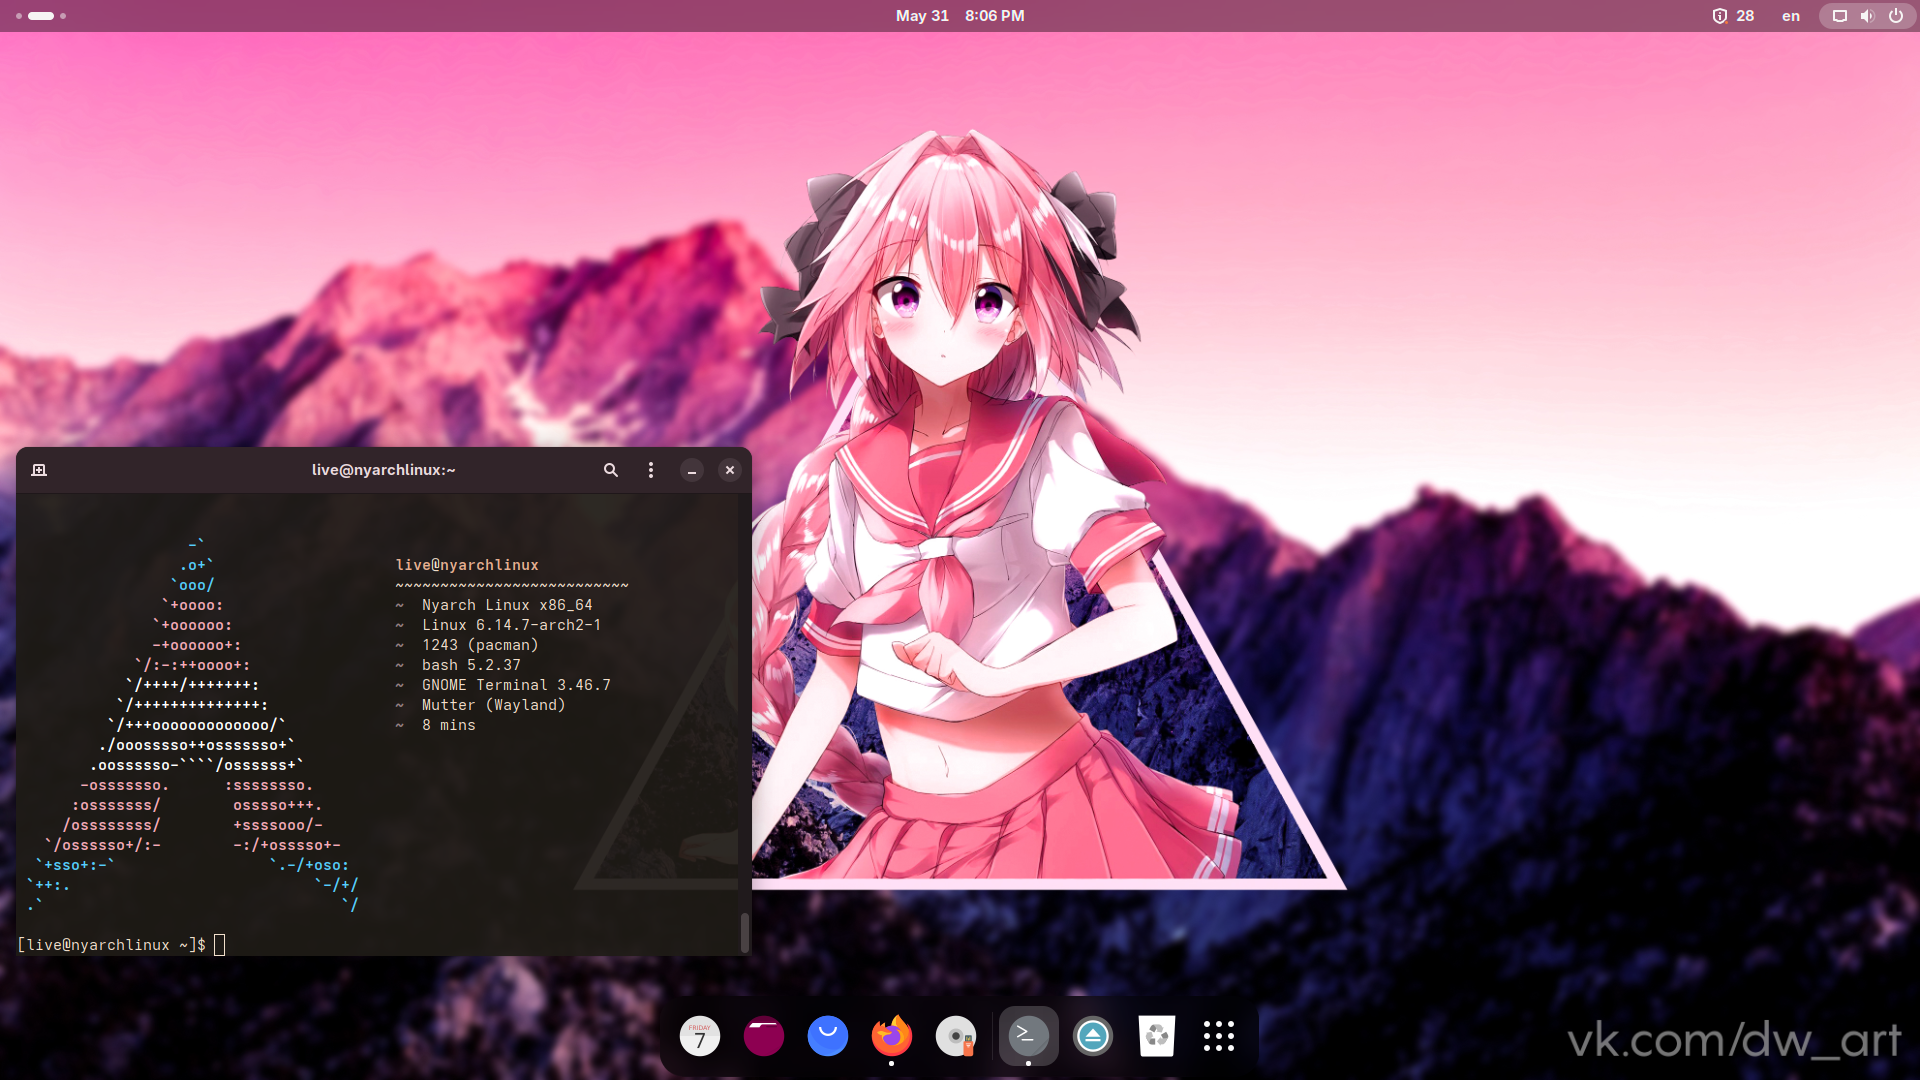Click the terminal search icon
Image resolution: width=1920 pixels, height=1080 pixels.
click(x=610, y=470)
